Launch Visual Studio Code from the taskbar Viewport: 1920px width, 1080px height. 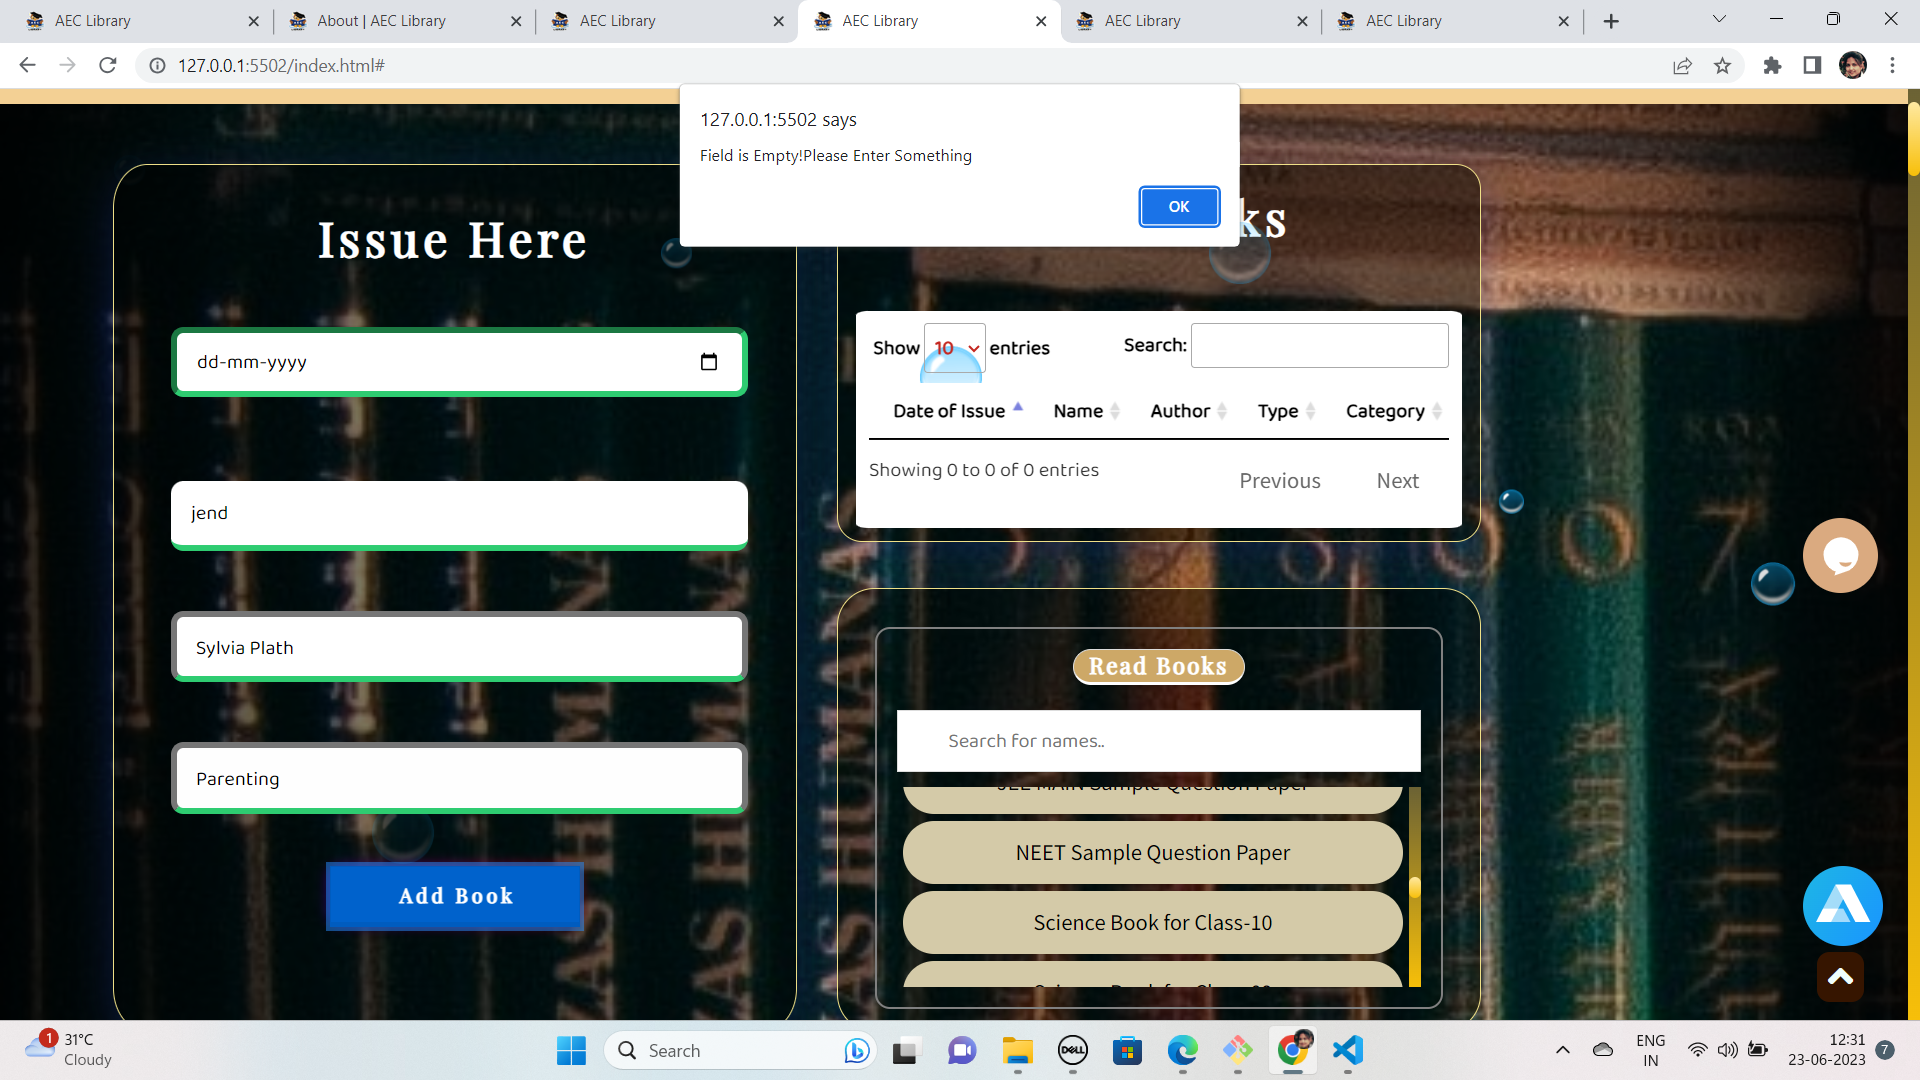[1347, 1050]
